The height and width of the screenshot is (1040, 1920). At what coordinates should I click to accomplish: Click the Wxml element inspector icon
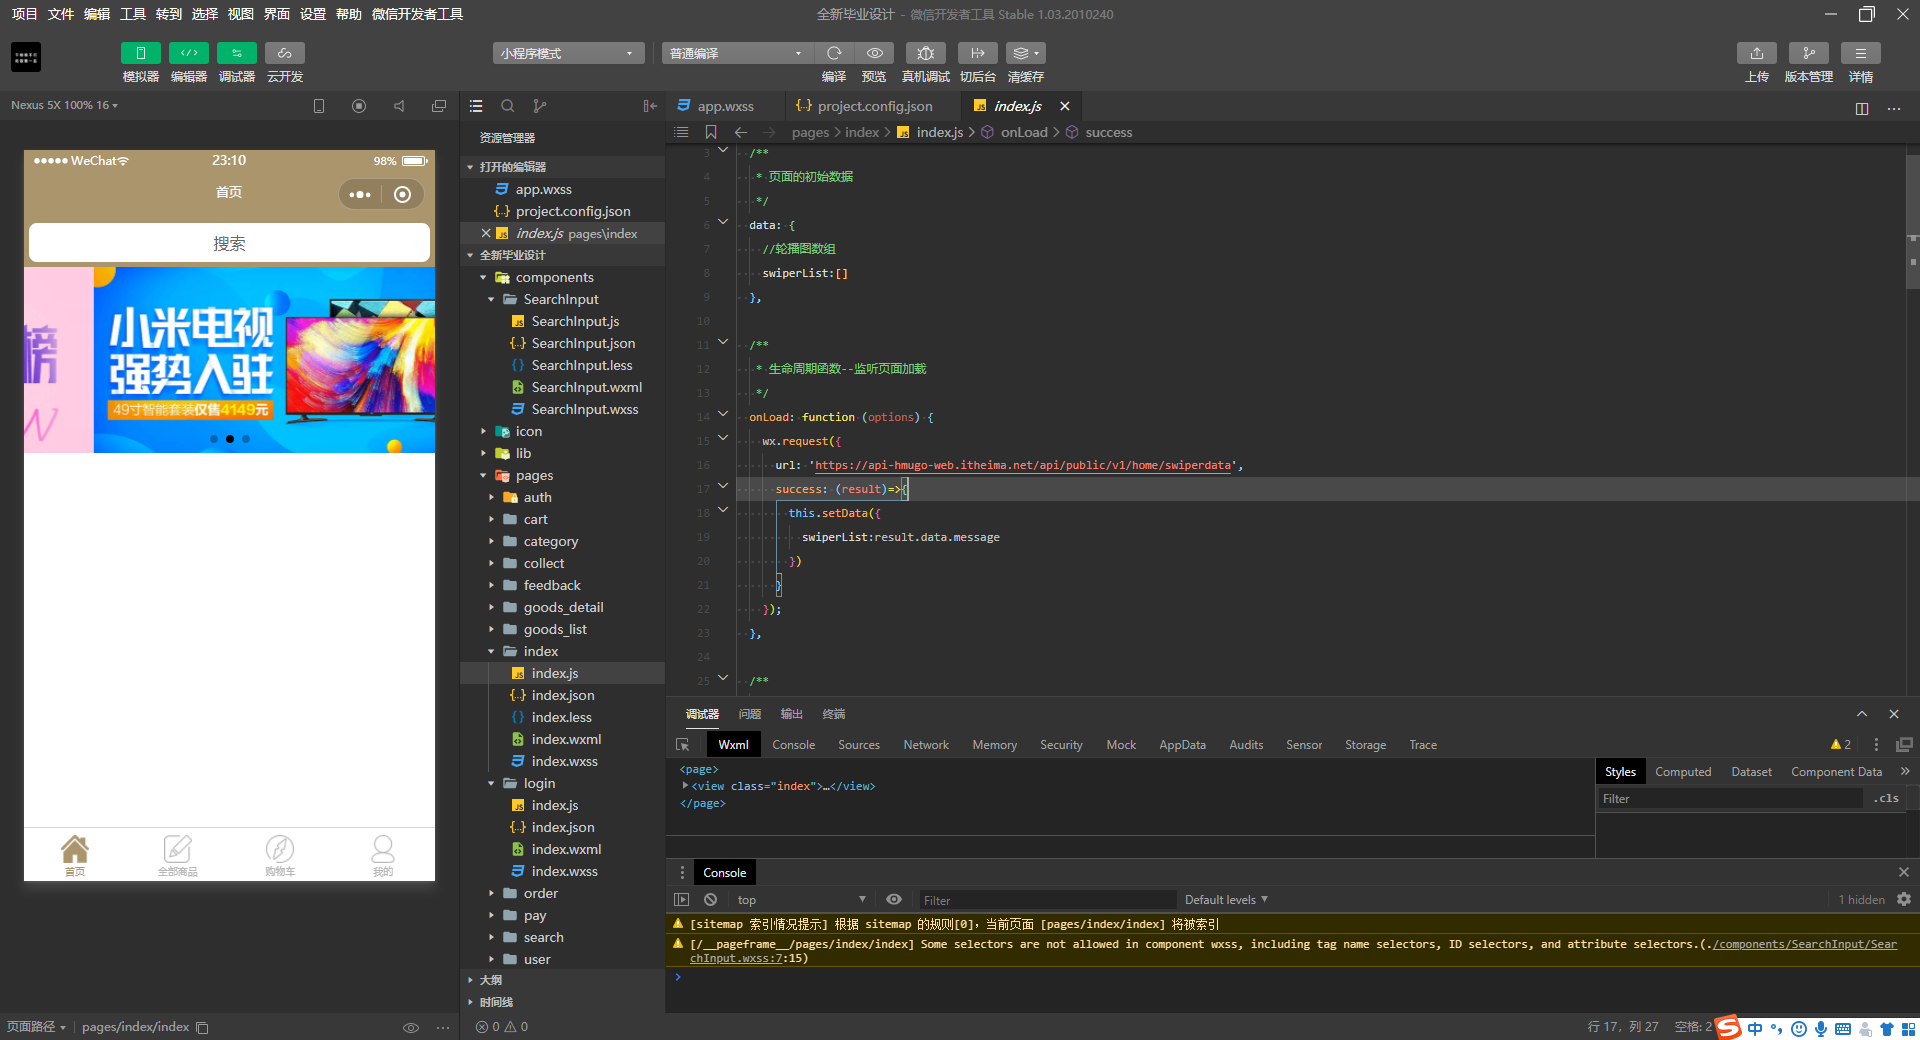pos(683,745)
